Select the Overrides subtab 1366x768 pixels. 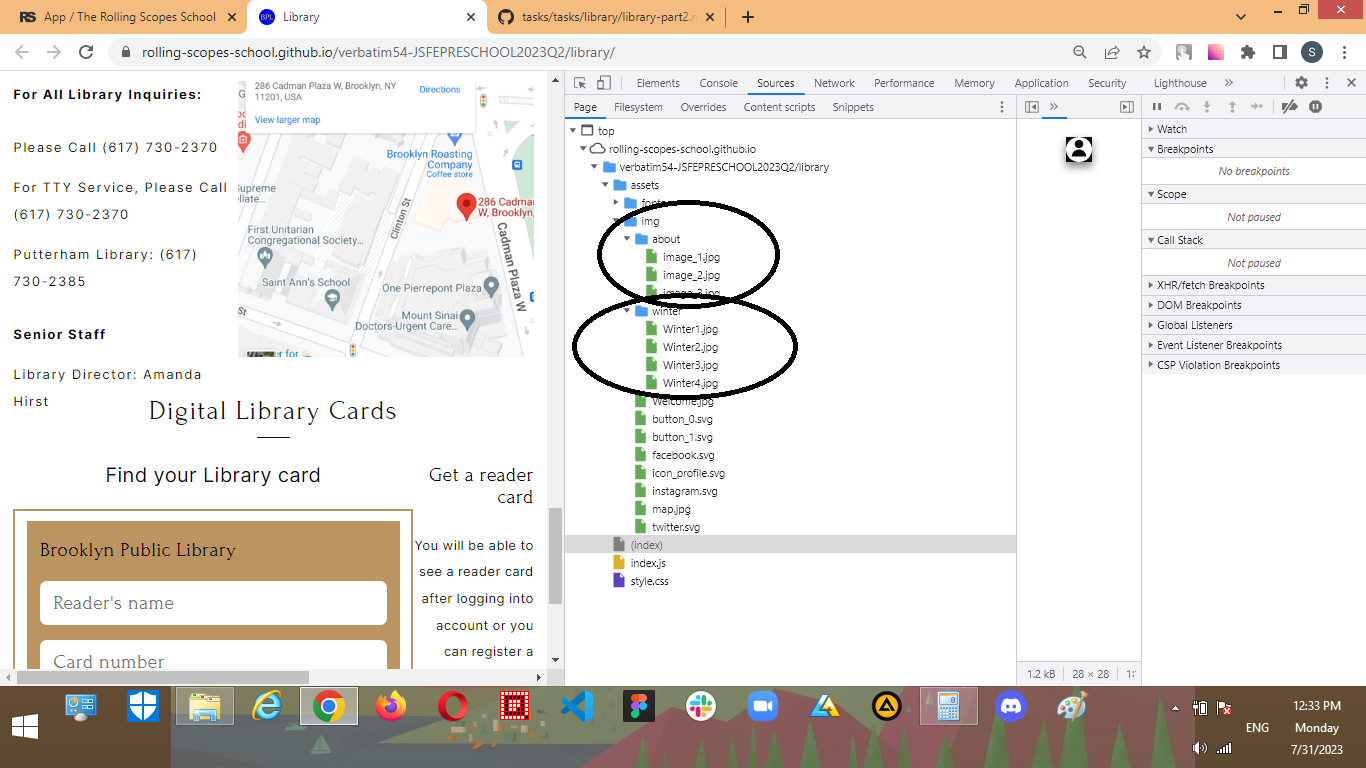[703, 107]
